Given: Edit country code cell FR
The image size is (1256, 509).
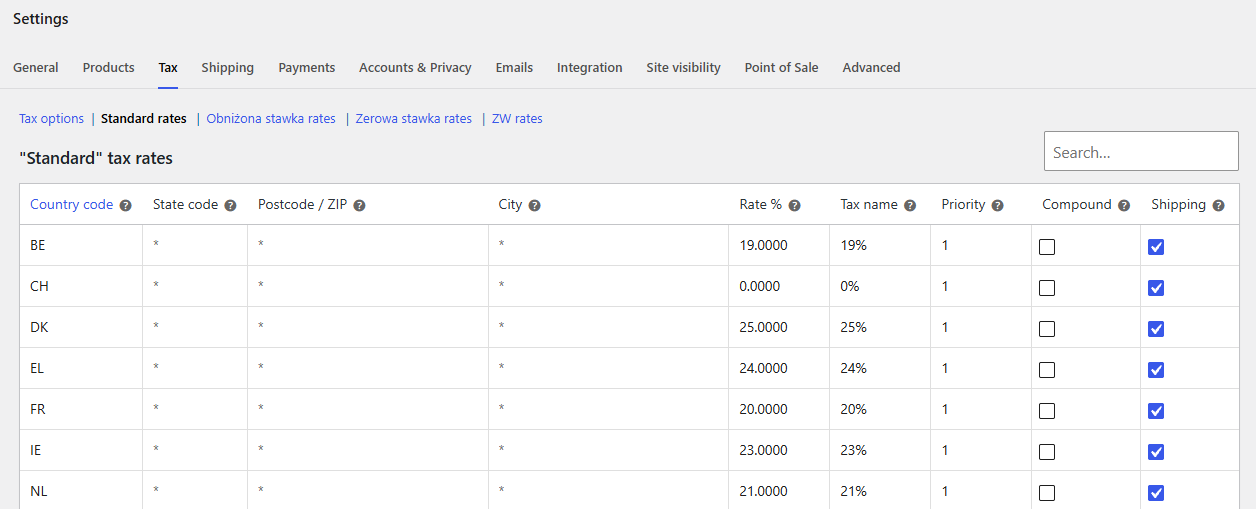Looking at the screenshot, I should (x=81, y=409).
